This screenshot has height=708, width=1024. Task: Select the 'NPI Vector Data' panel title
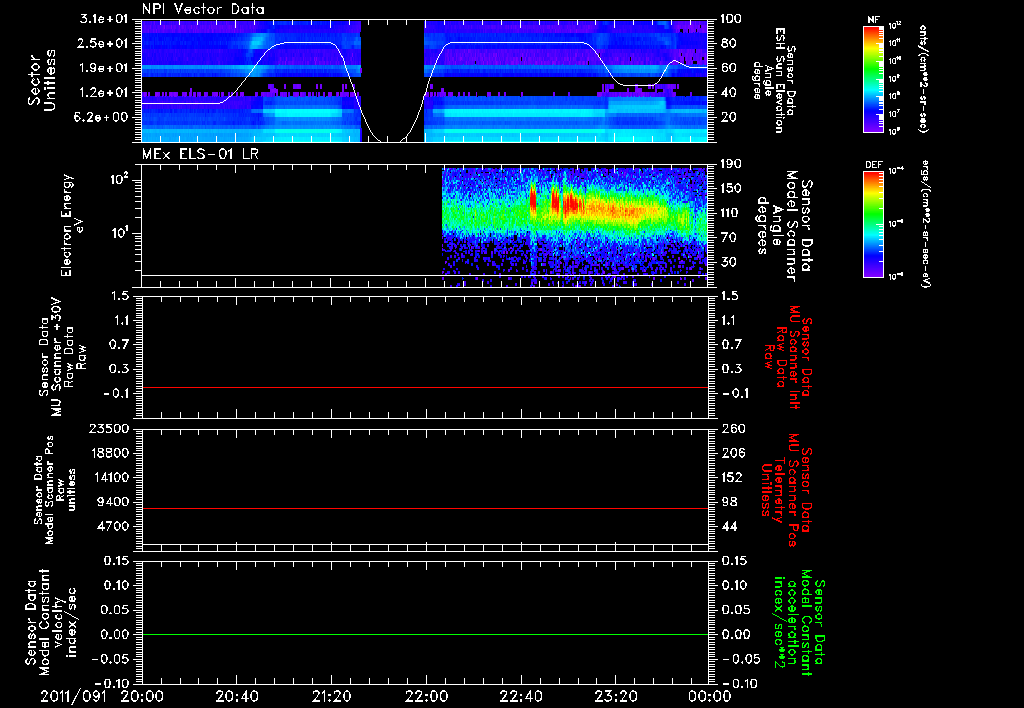(204, 9)
